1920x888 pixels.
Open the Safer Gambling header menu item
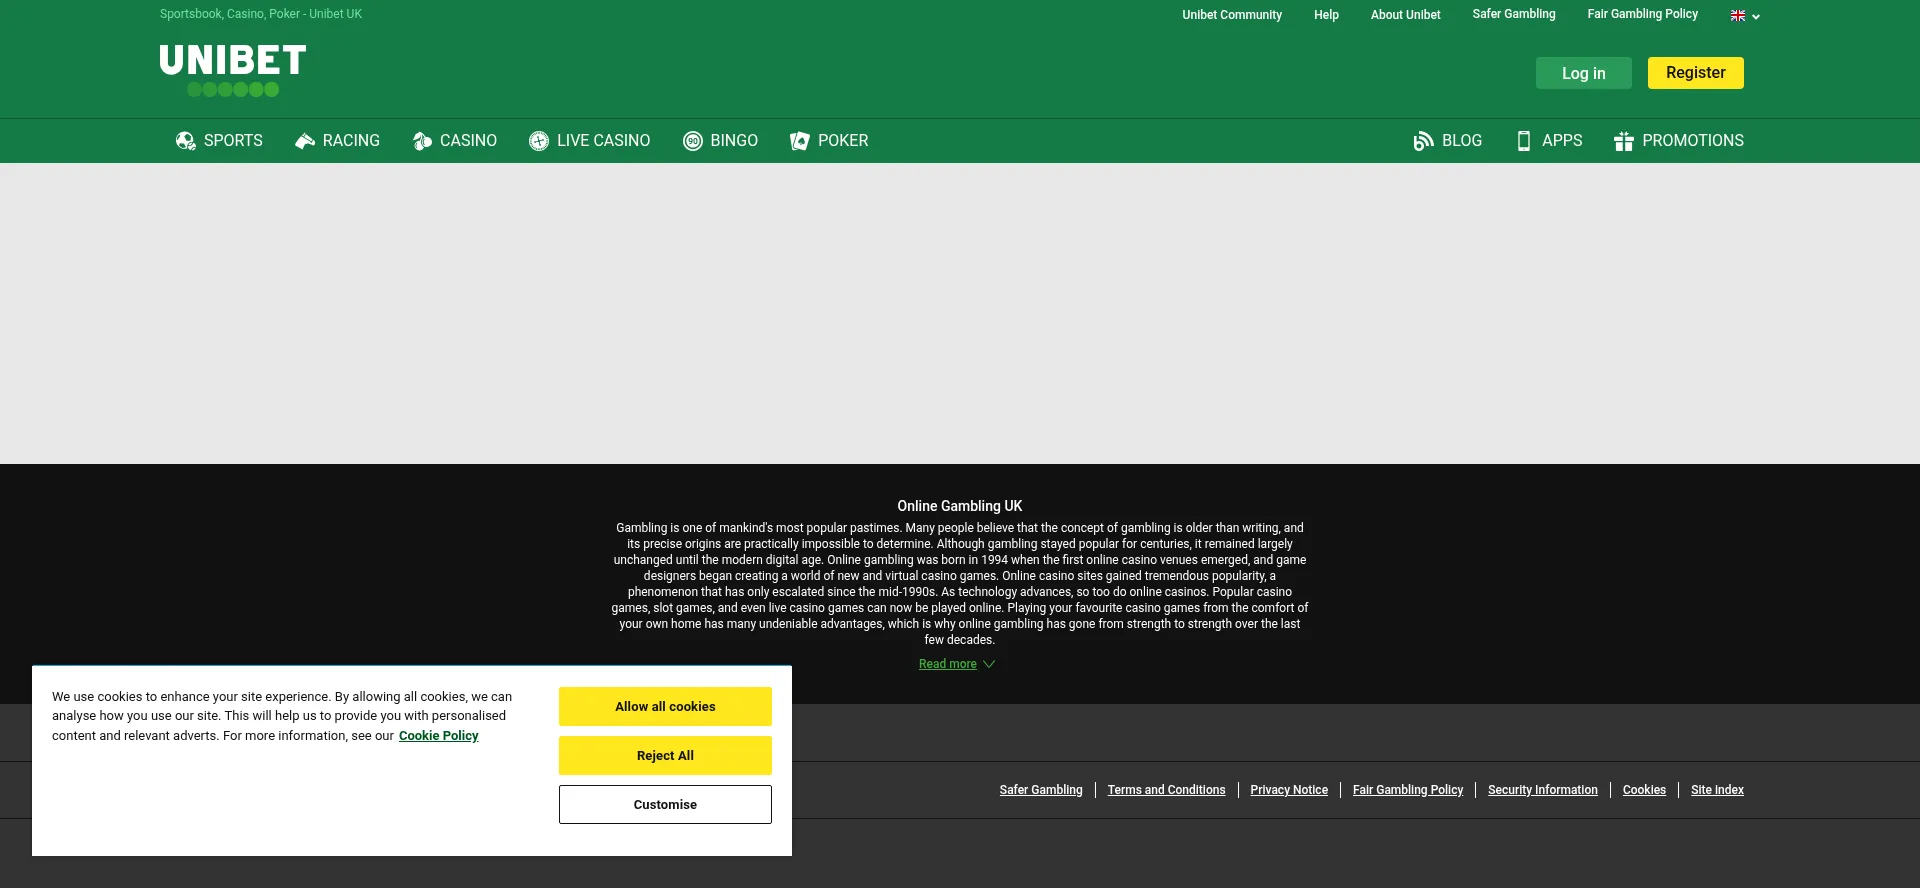(x=1513, y=14)
